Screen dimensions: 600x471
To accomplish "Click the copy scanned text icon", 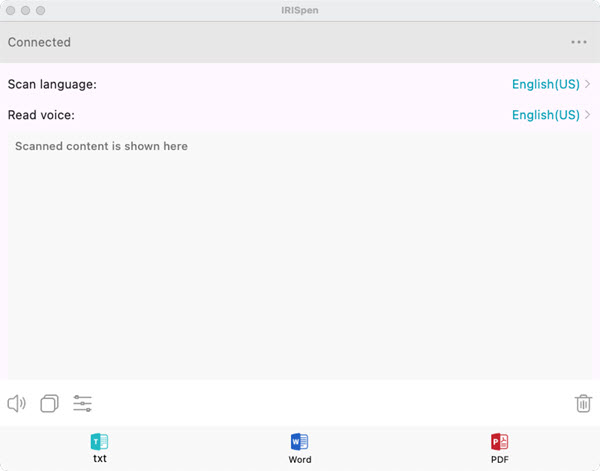I will tap(49, 403).
